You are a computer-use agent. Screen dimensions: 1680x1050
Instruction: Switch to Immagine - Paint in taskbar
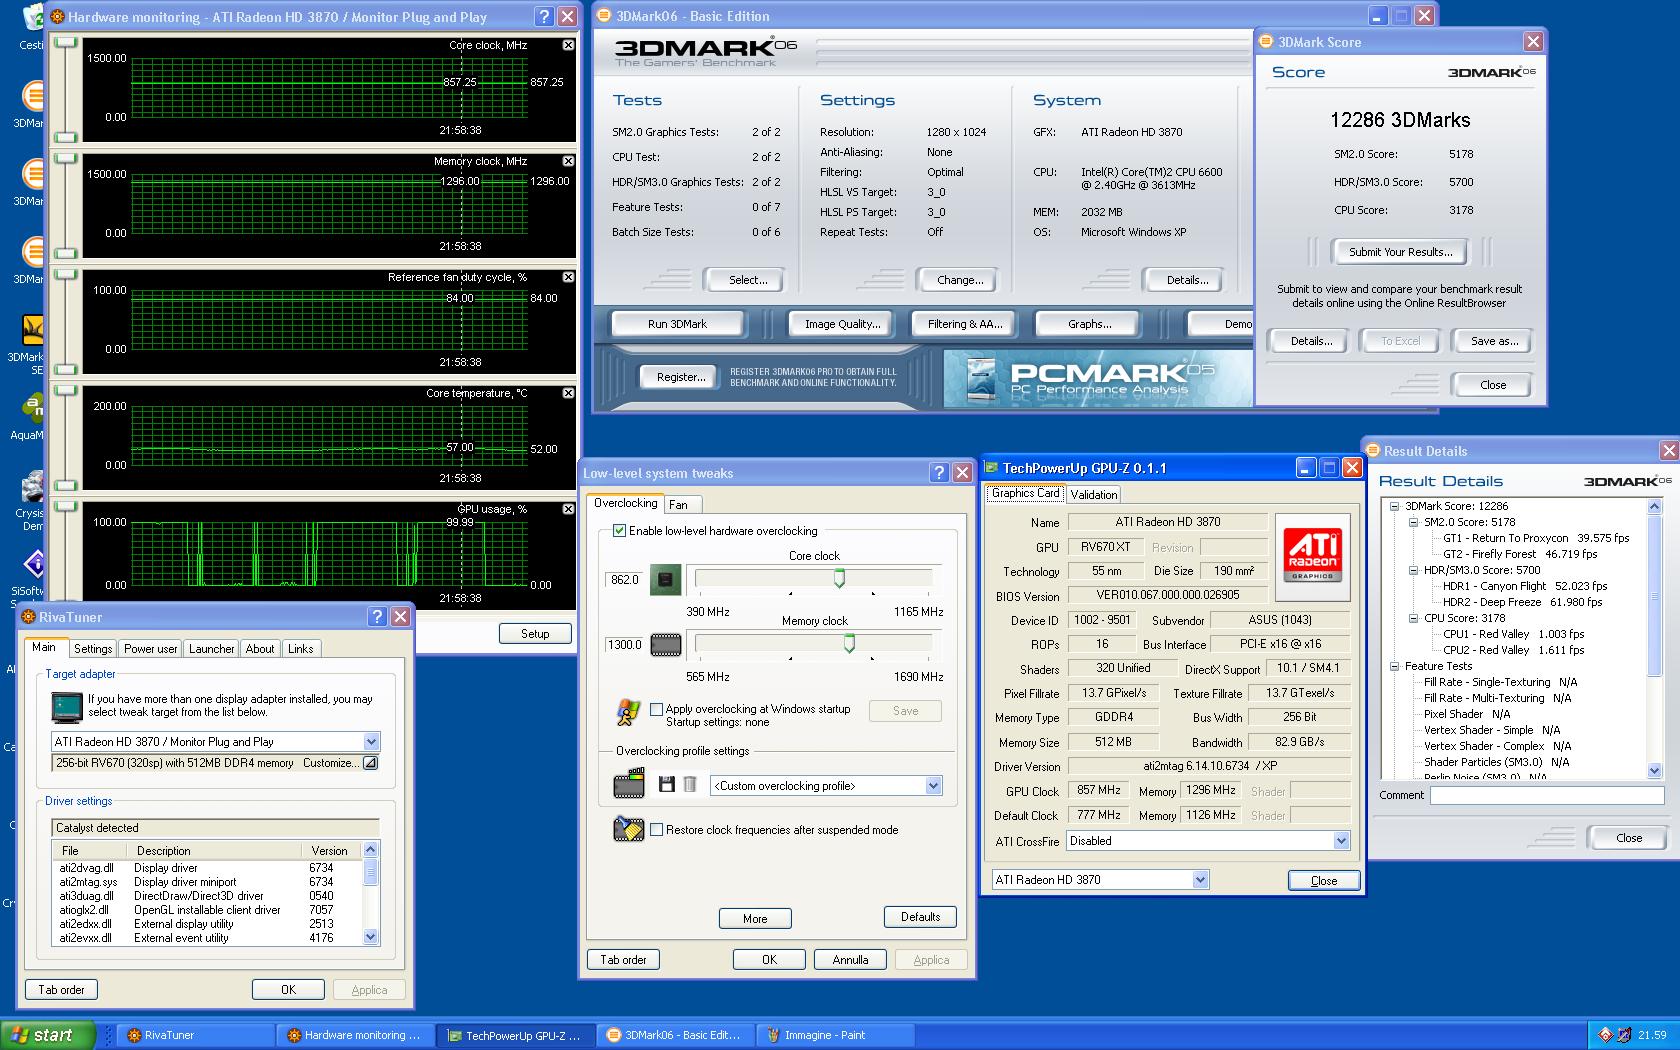click(x=834, y=1035)
